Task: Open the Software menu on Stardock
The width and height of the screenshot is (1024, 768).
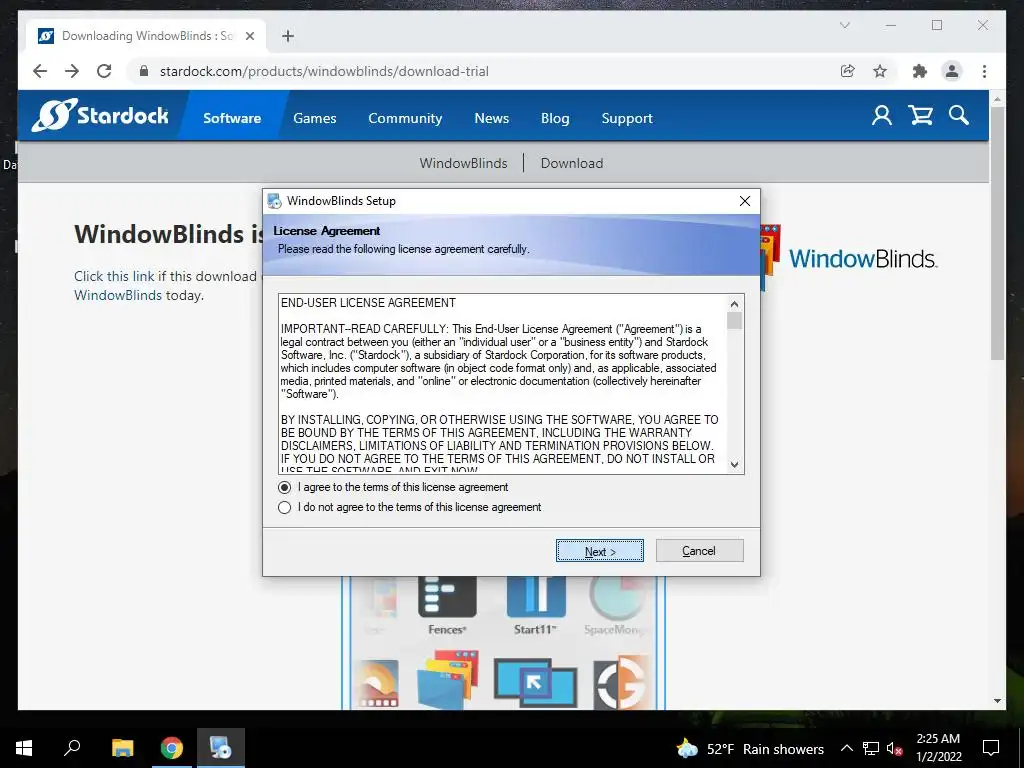Action: point(232,118)
